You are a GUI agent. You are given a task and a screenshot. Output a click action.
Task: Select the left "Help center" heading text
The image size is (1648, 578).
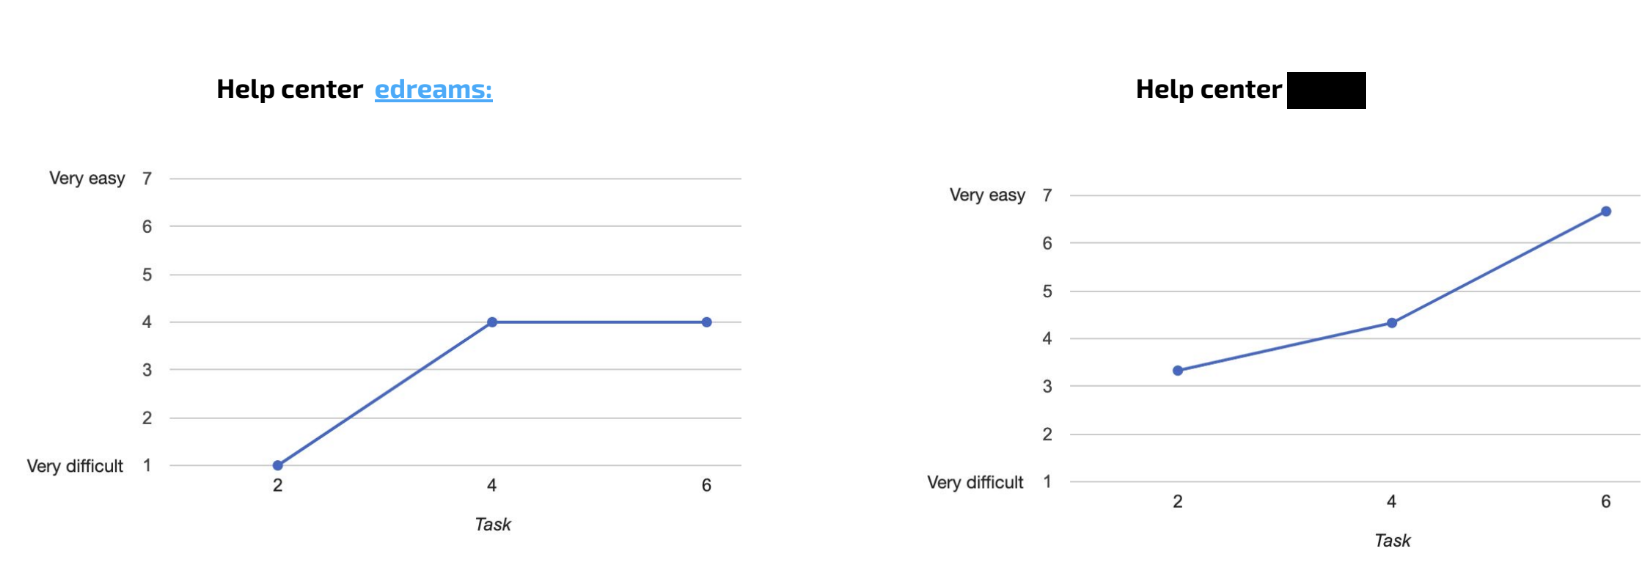tap(289, 90)
